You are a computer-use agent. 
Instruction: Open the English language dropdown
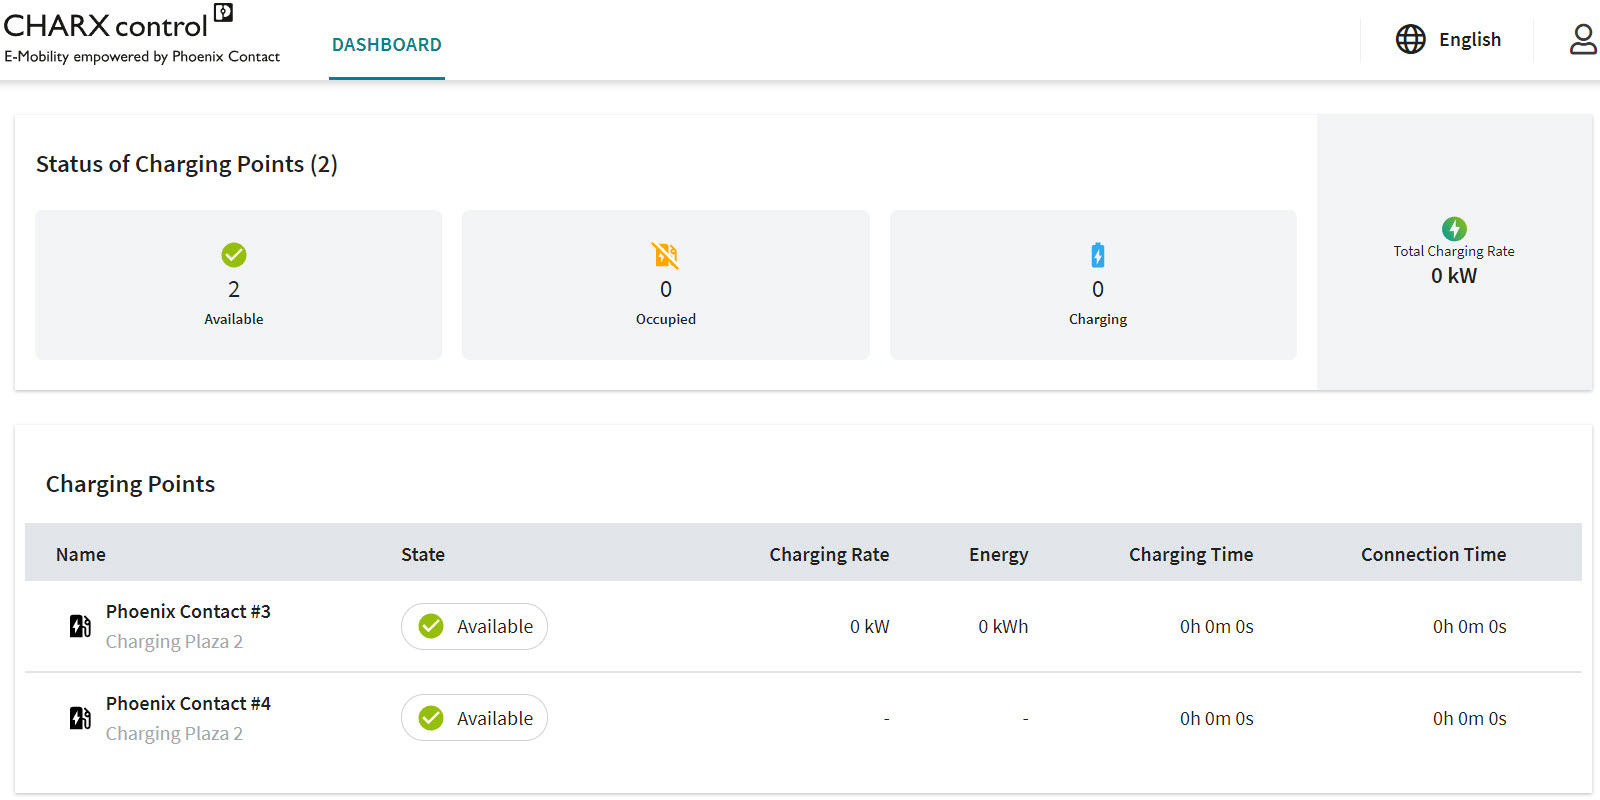(1469, 40)
